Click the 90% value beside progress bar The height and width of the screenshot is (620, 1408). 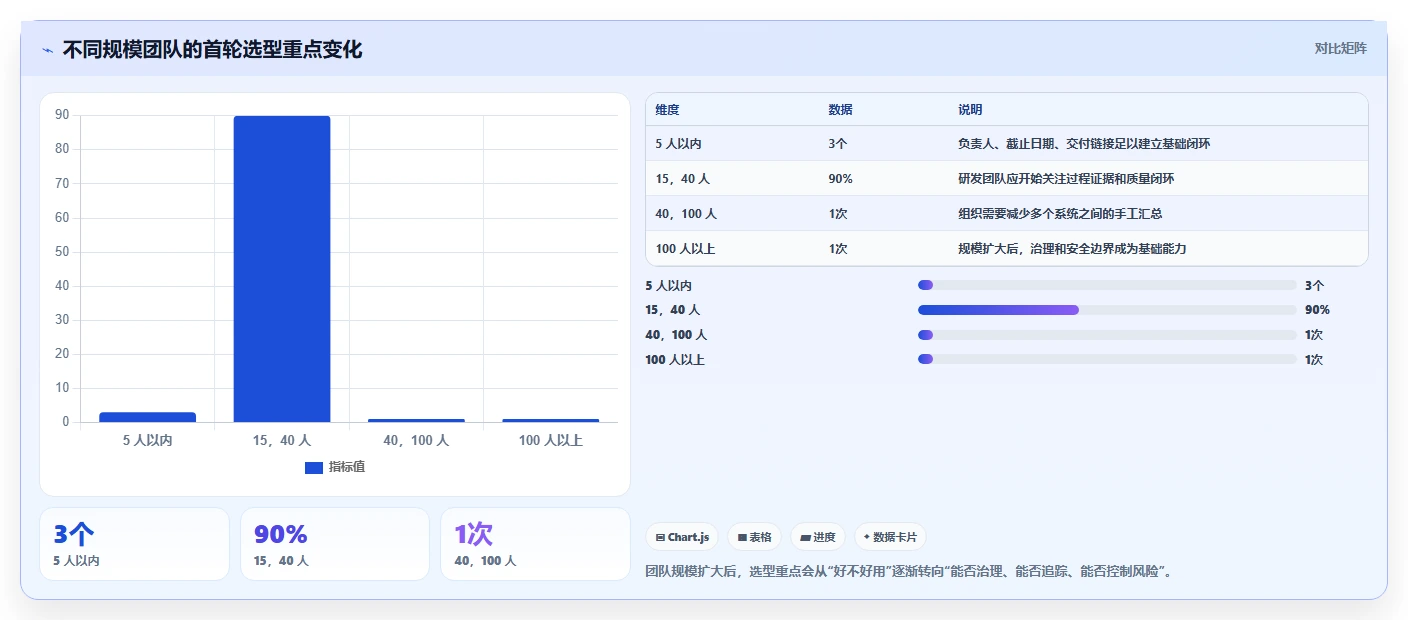(1317, 310)
